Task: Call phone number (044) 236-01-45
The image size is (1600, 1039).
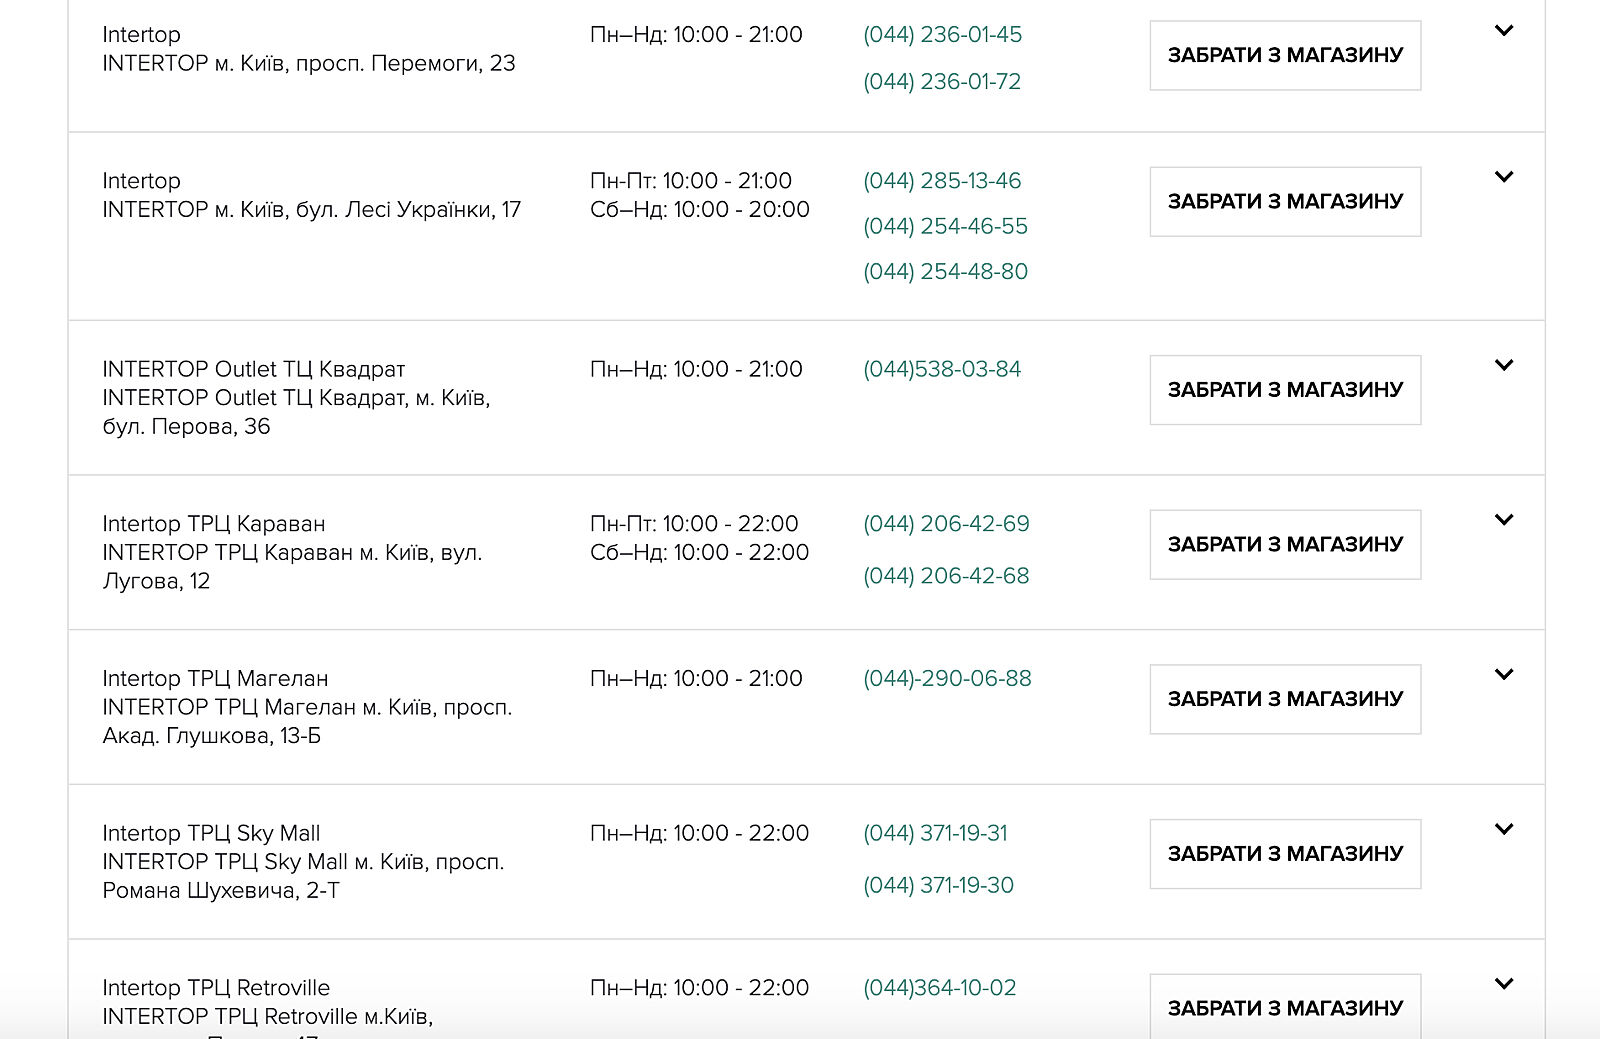Action: click(x=942, y=35)
